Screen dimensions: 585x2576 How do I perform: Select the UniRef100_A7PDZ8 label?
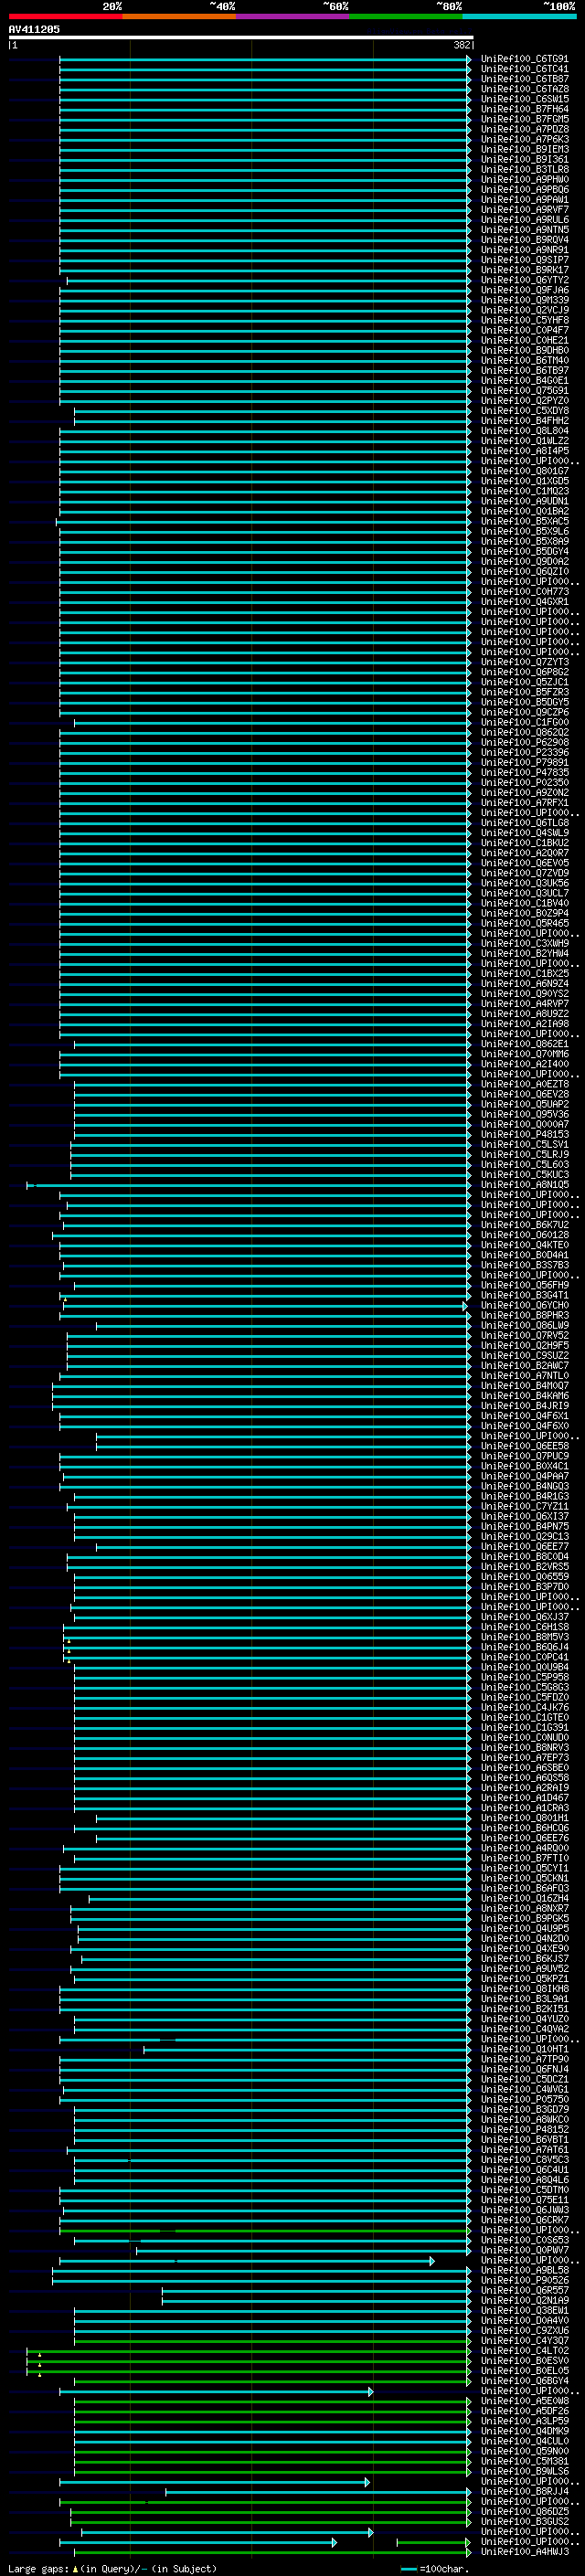pos(524,129)
